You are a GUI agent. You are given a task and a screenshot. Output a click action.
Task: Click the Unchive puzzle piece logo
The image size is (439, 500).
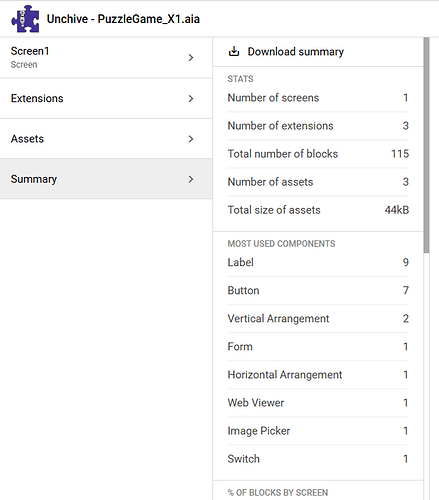25,19
